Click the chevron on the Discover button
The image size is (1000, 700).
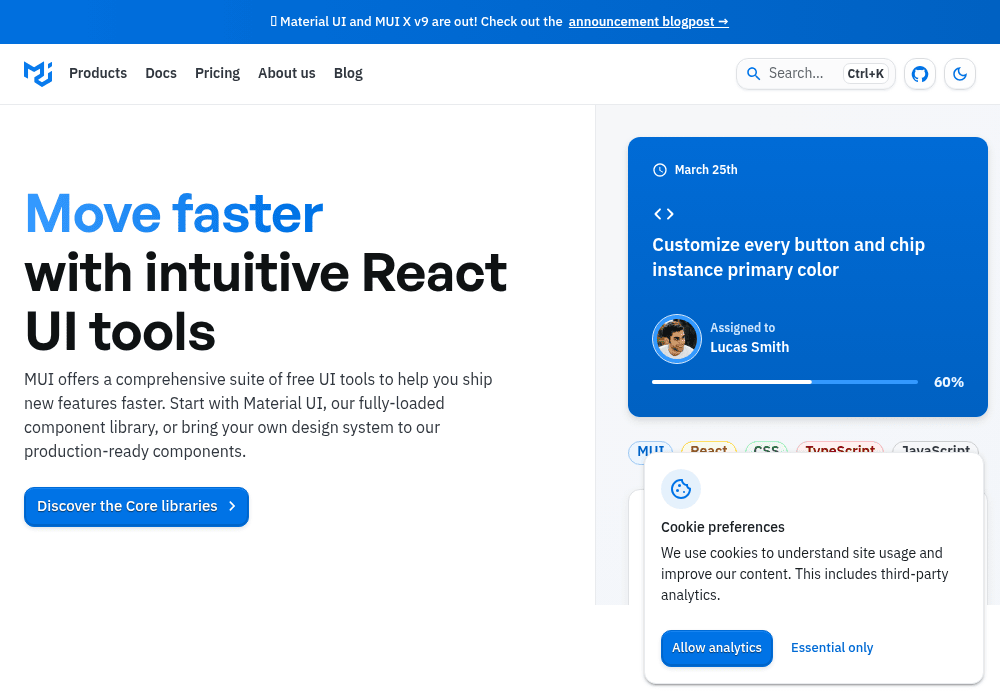pos(232,506)
